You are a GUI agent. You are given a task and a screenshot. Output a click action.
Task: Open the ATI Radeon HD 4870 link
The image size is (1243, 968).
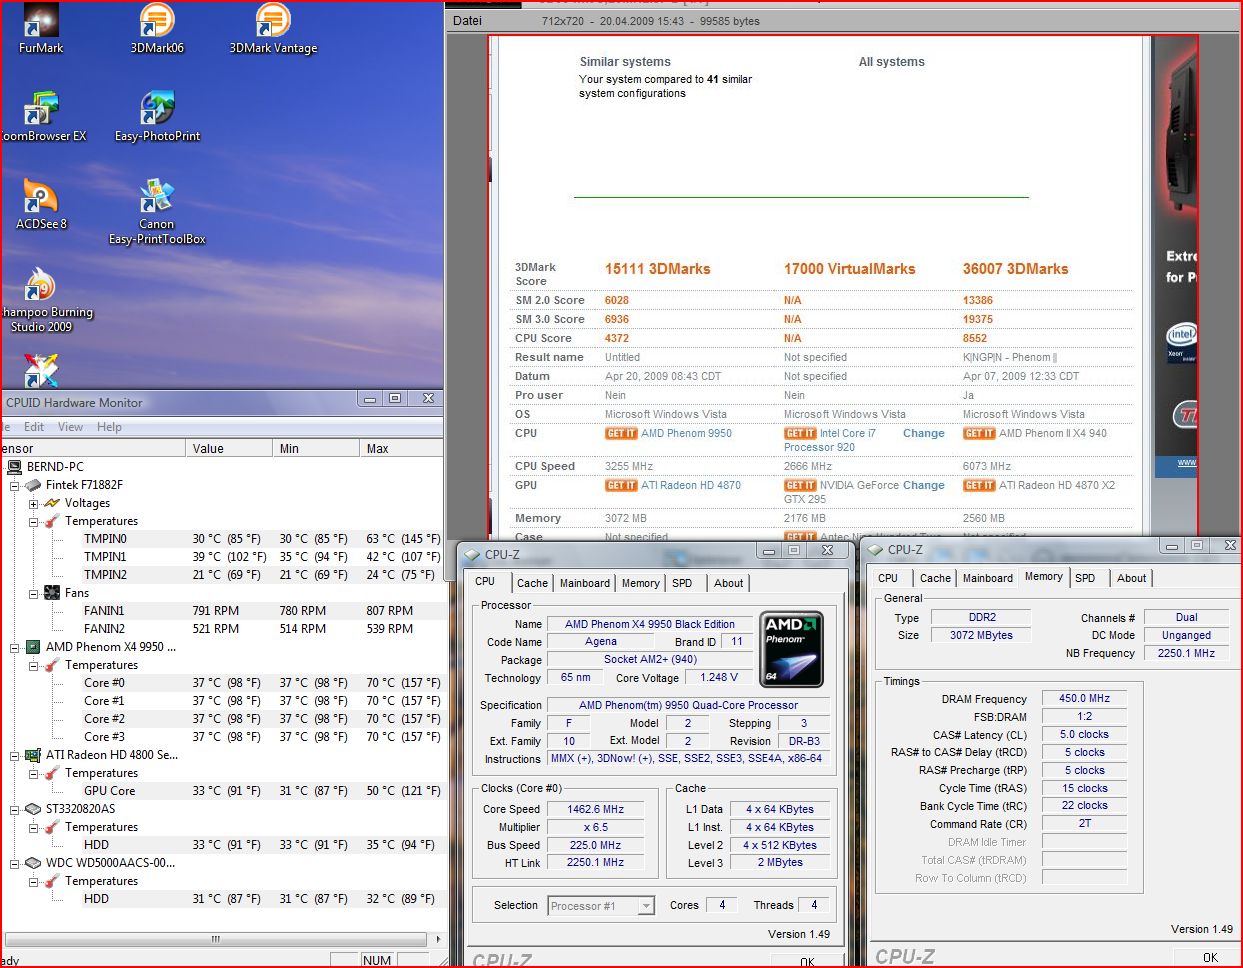tap(691, 486)
